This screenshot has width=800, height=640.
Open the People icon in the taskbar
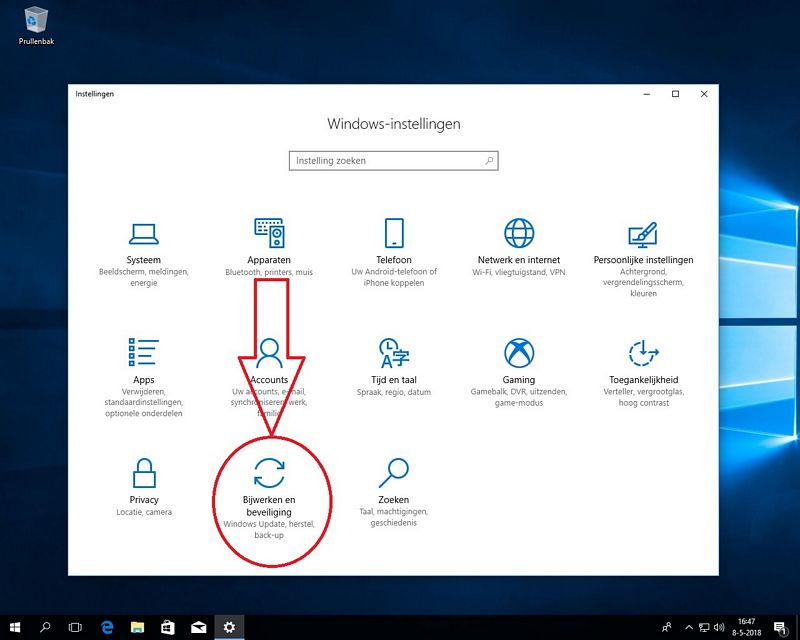(666, 627)
